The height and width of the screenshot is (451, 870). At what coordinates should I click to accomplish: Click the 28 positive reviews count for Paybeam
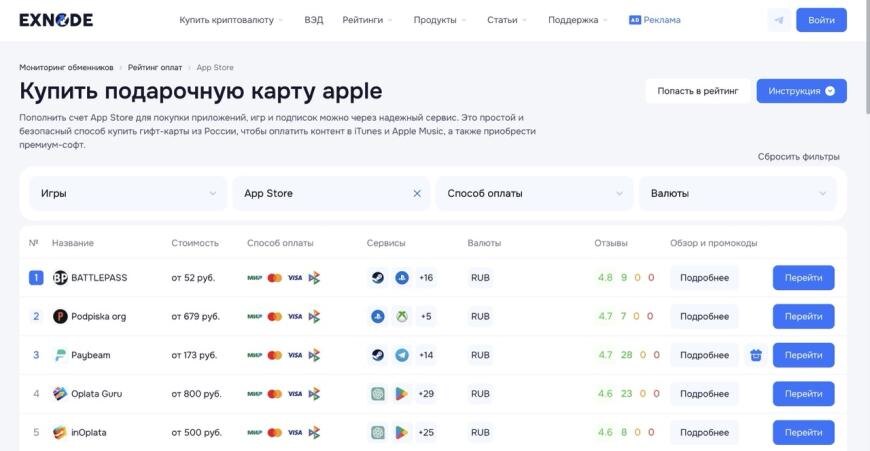tap(626, 355)
